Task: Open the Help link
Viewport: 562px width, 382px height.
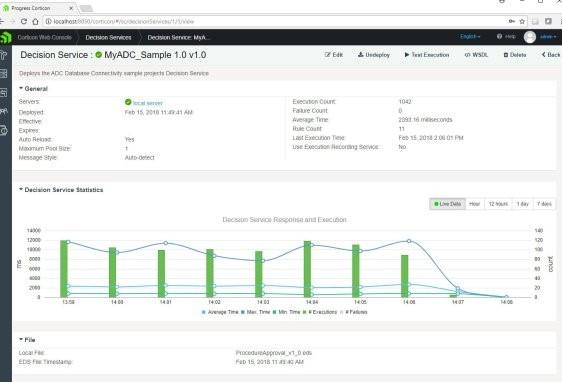Action: point(506,37)
